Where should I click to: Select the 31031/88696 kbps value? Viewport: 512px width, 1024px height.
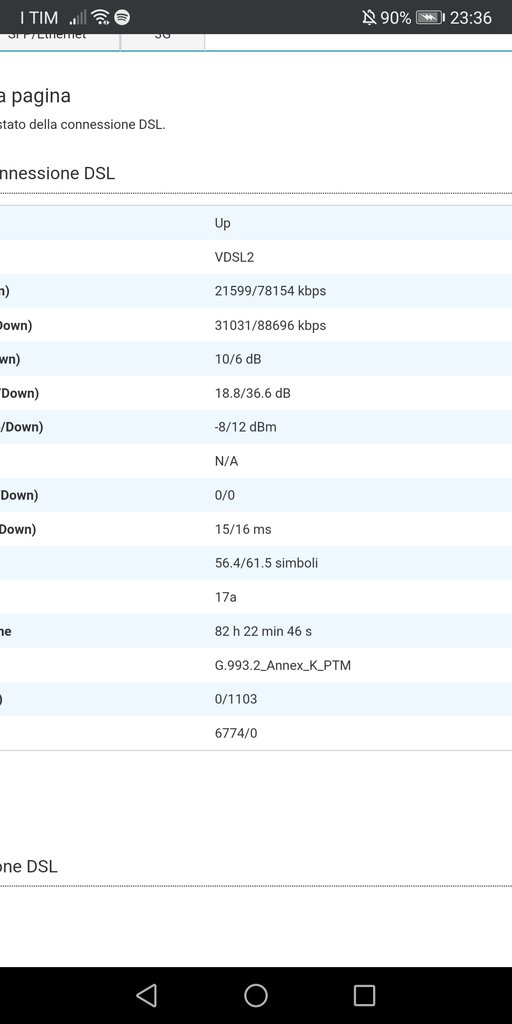point(270,325)
